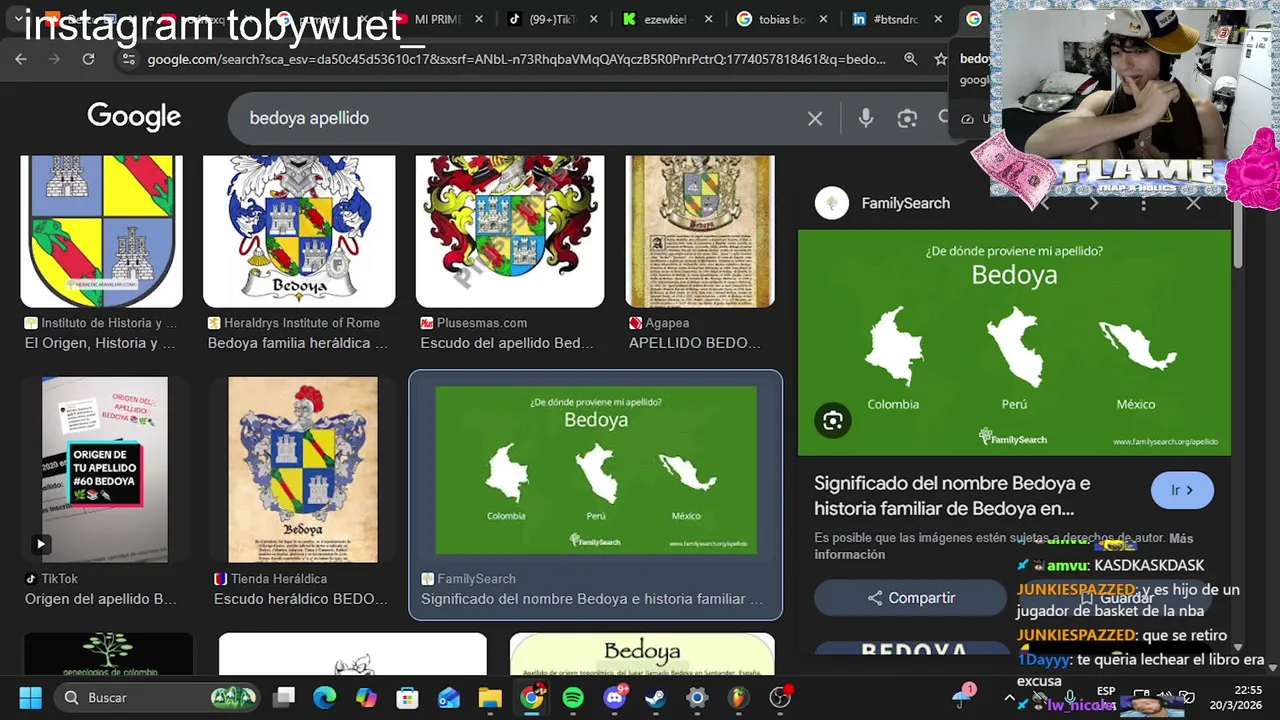Open FL Studio fruit icon in taskbar
The height and width of the screenshot is (720, 1280).
pyautogui.click(x=738, y=697)
